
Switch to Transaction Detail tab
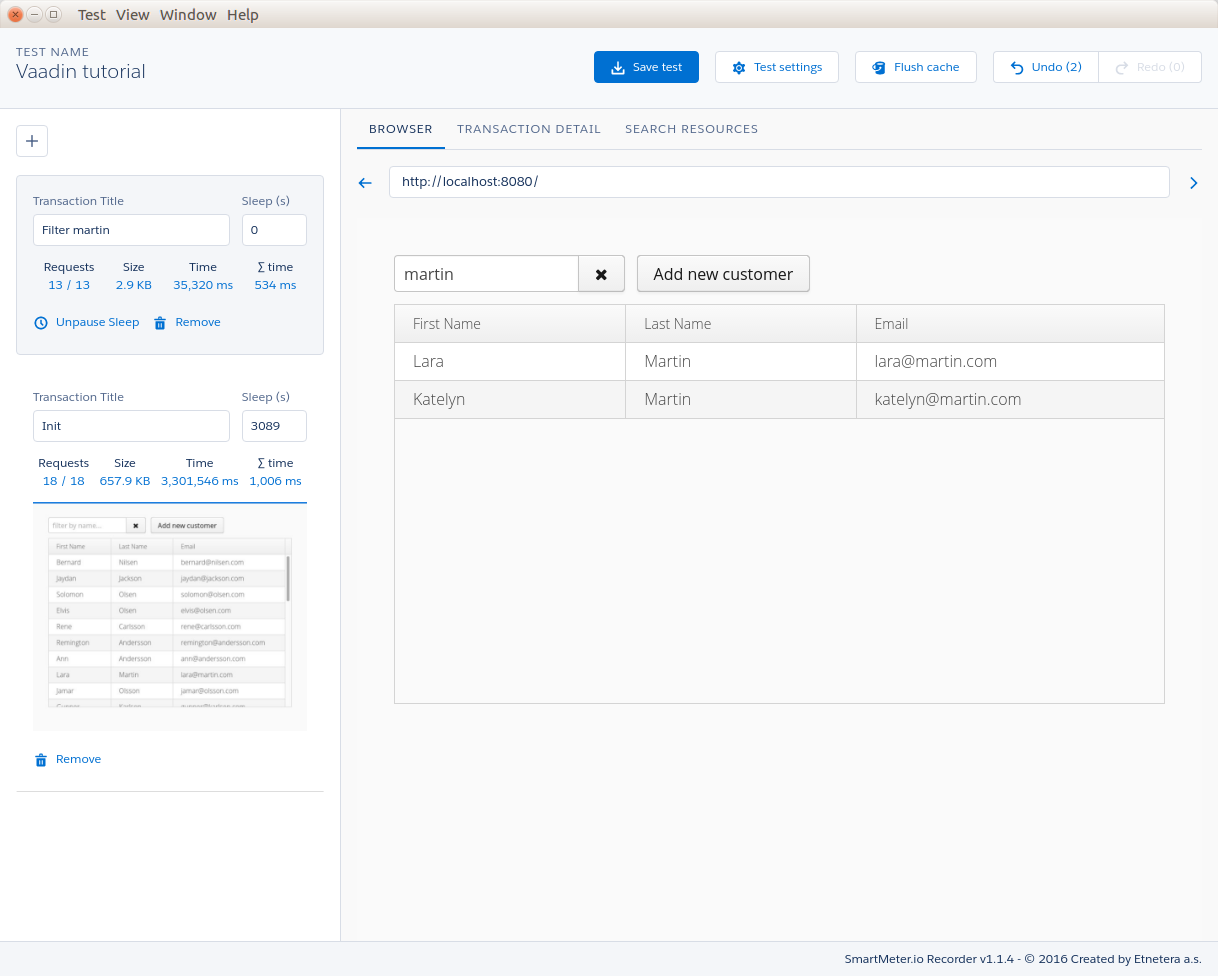point(528,129)
